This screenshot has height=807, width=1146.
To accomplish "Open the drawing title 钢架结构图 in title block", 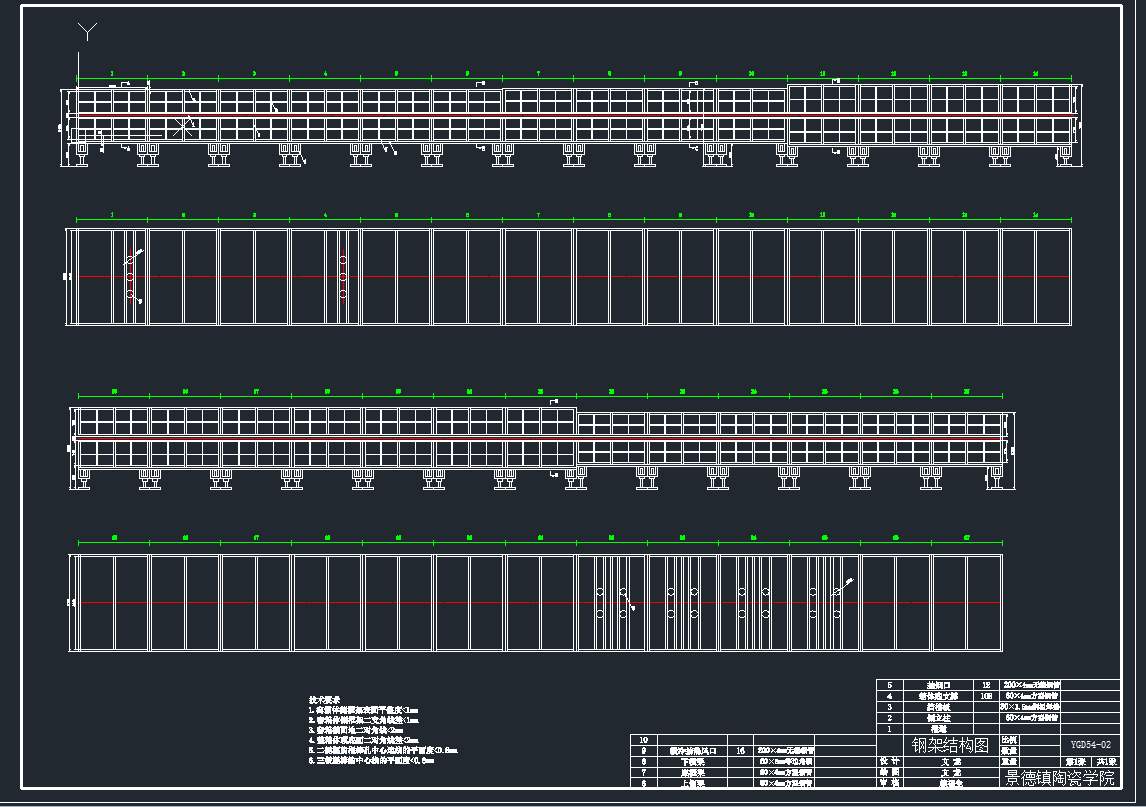I will tap(950, 744).
